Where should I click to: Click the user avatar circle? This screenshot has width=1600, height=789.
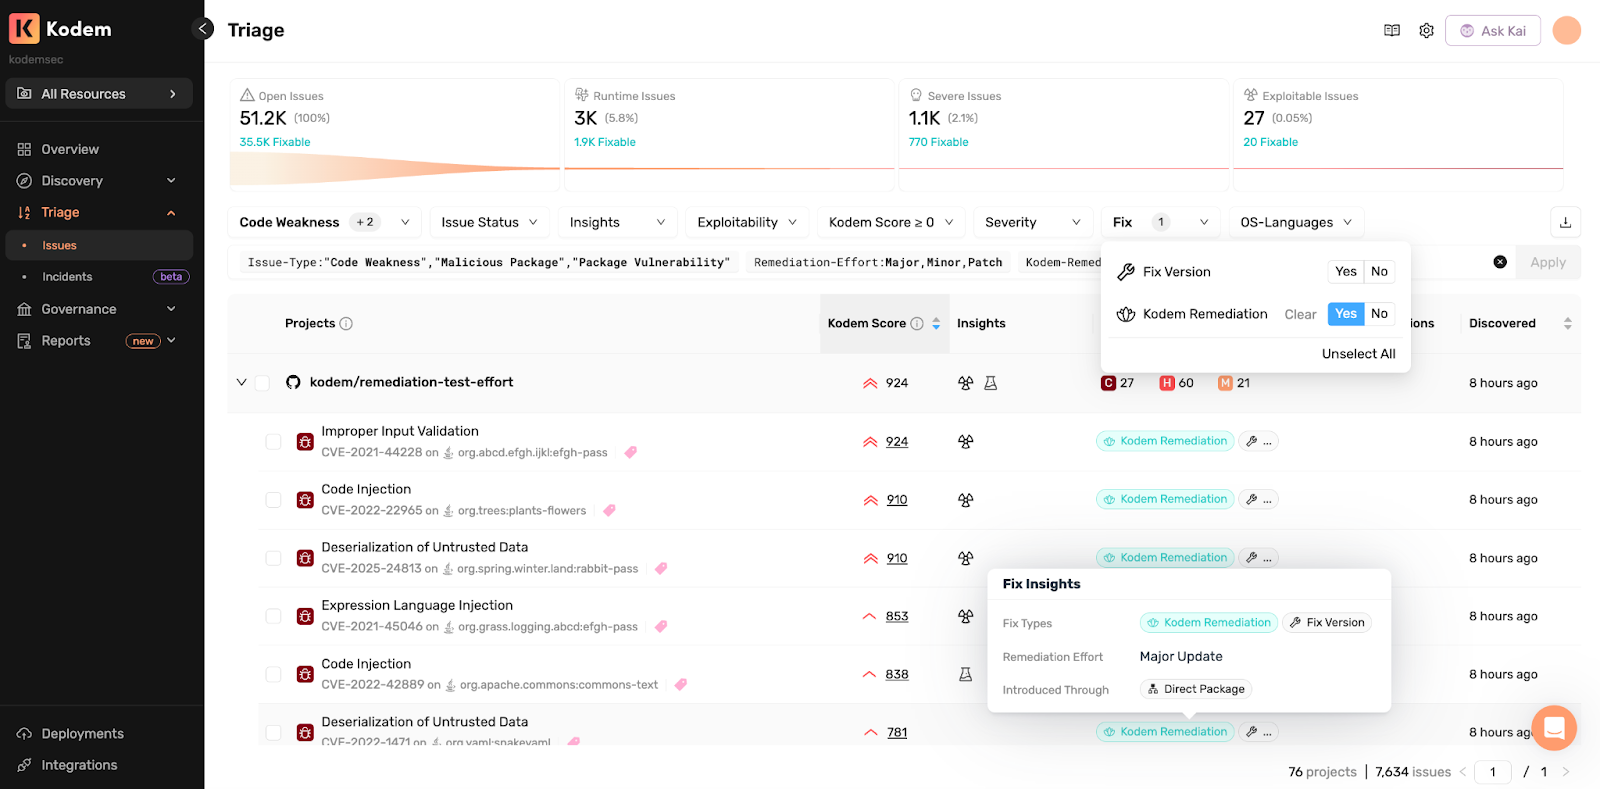(x=1566, y=31)
